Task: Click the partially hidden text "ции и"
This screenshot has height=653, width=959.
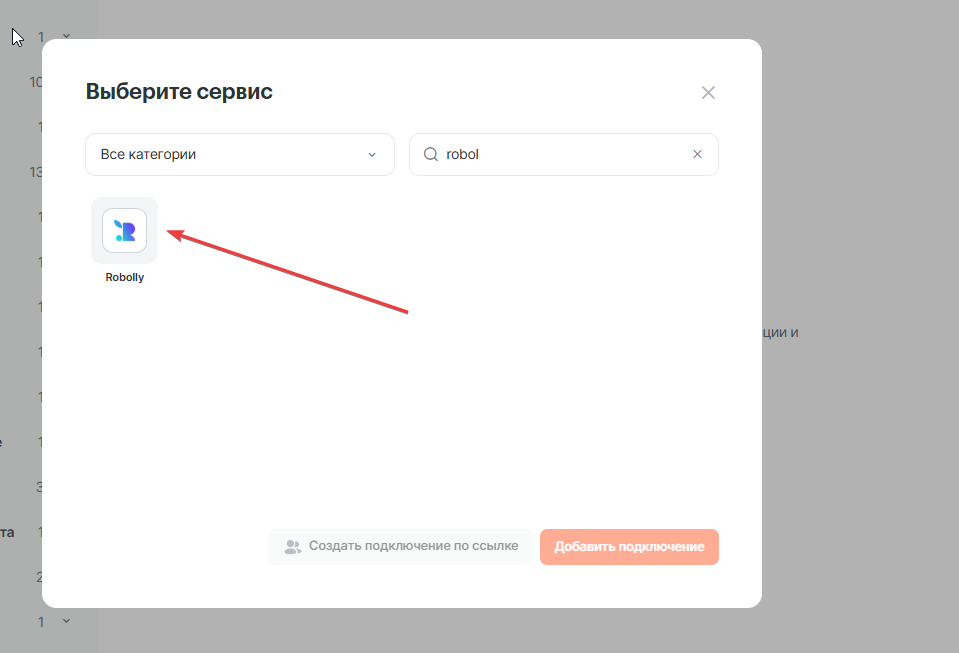Action: [779, 333]
